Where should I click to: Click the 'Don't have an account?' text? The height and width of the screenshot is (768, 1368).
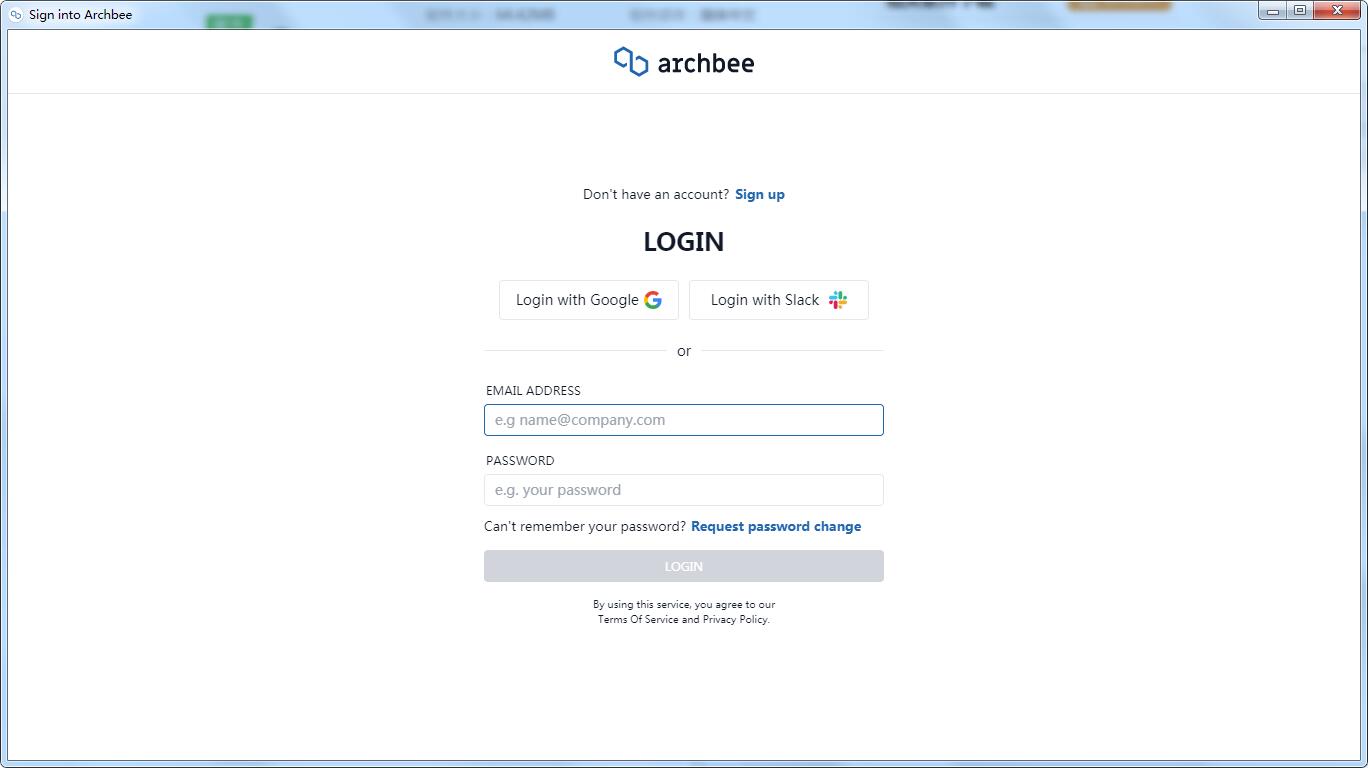click(656, 194)
